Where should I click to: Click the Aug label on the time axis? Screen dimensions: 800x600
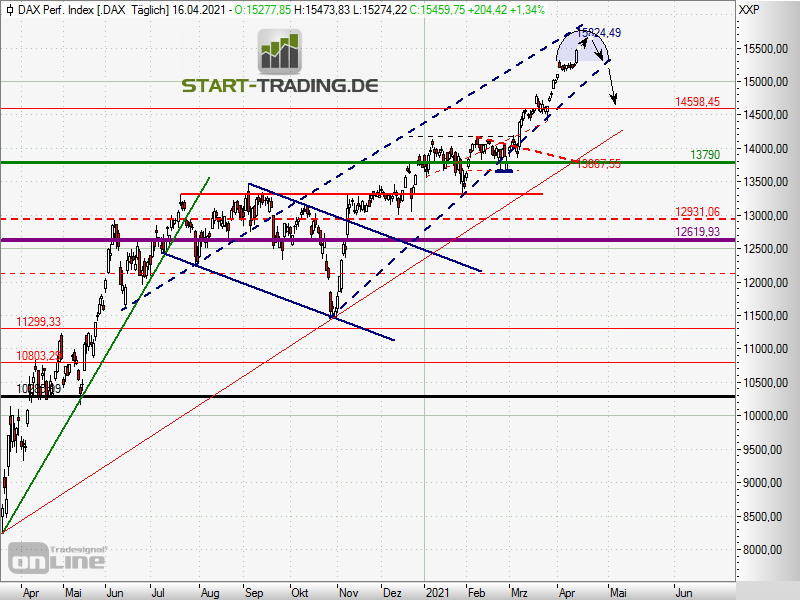(x=210, y=592)
